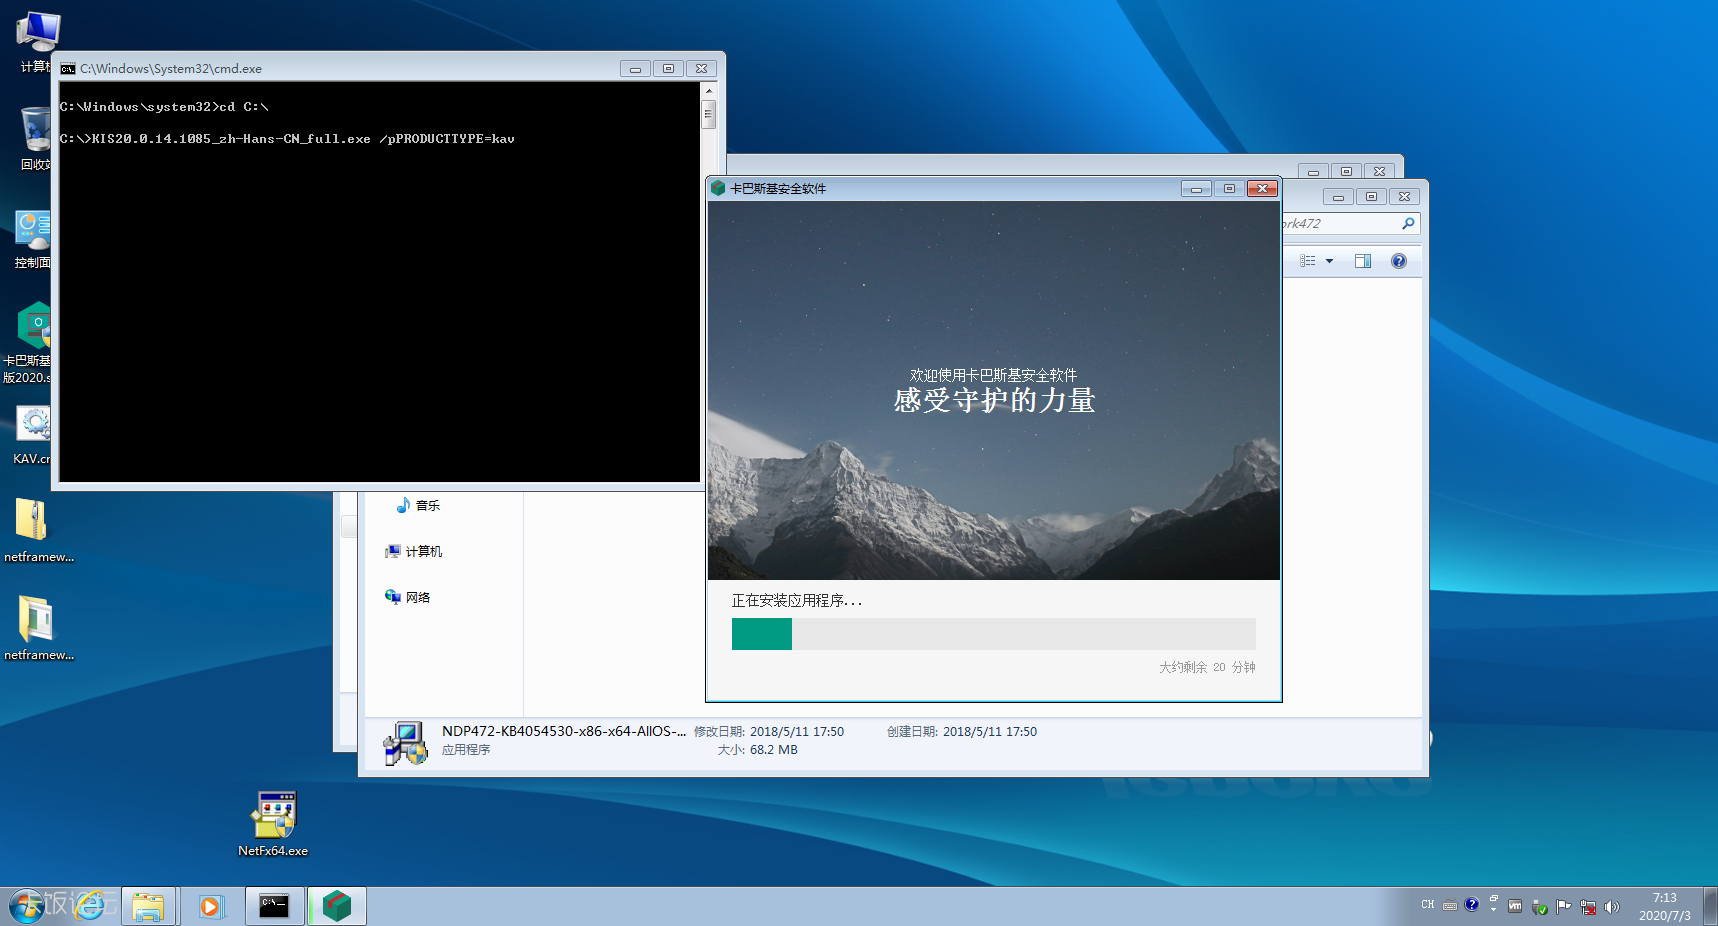Click the language bar help icon
Screen dimensions: 1718x926
coord(1471,905)
